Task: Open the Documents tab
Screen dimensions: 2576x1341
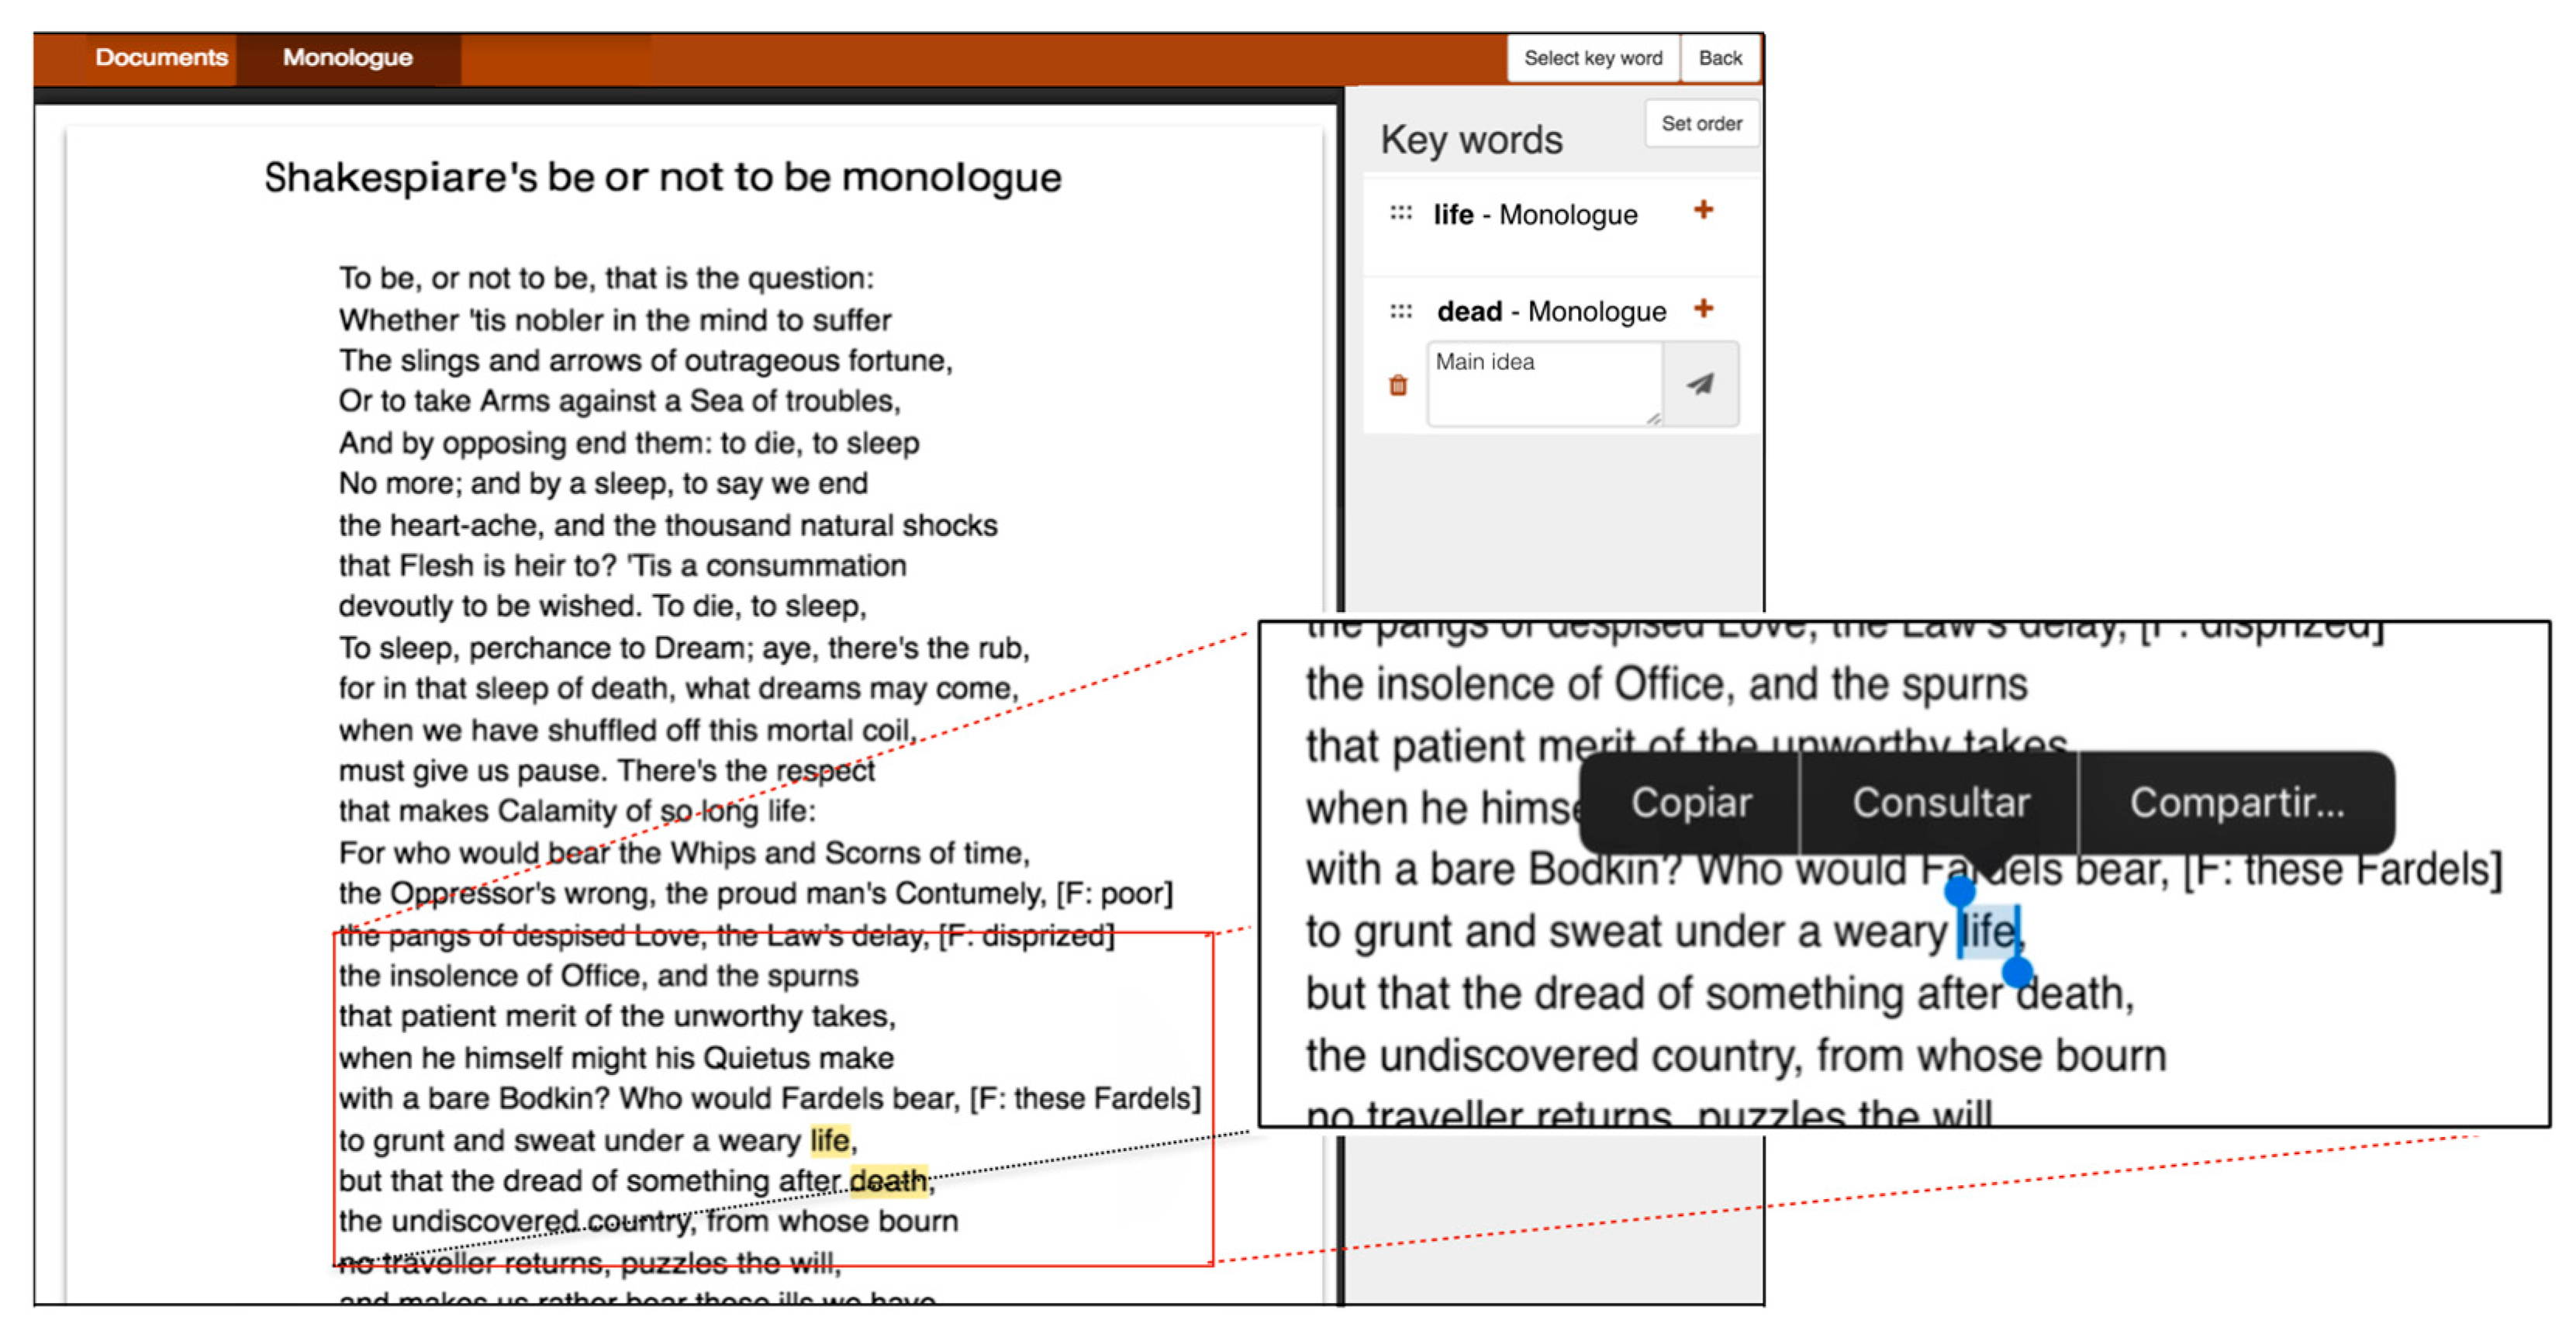Action: coord(161,58)
